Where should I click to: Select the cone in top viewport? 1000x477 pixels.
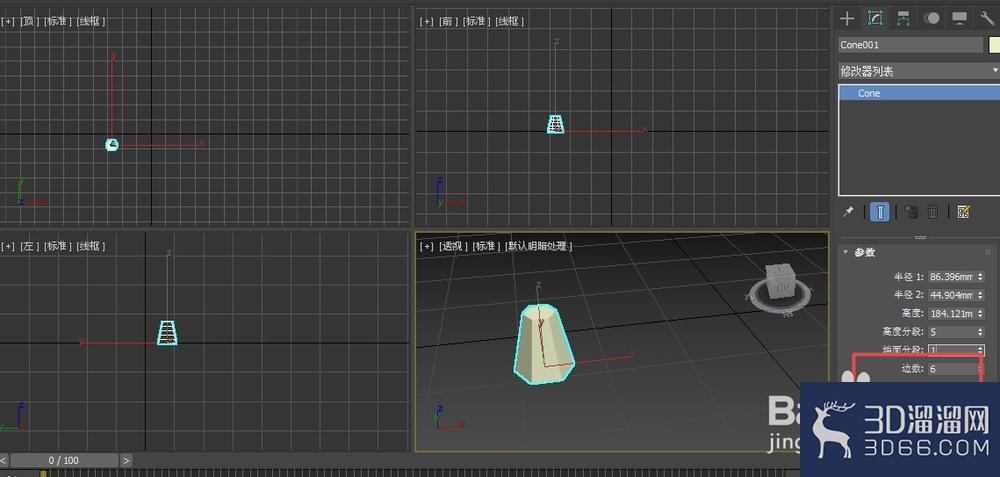(112, 145)
